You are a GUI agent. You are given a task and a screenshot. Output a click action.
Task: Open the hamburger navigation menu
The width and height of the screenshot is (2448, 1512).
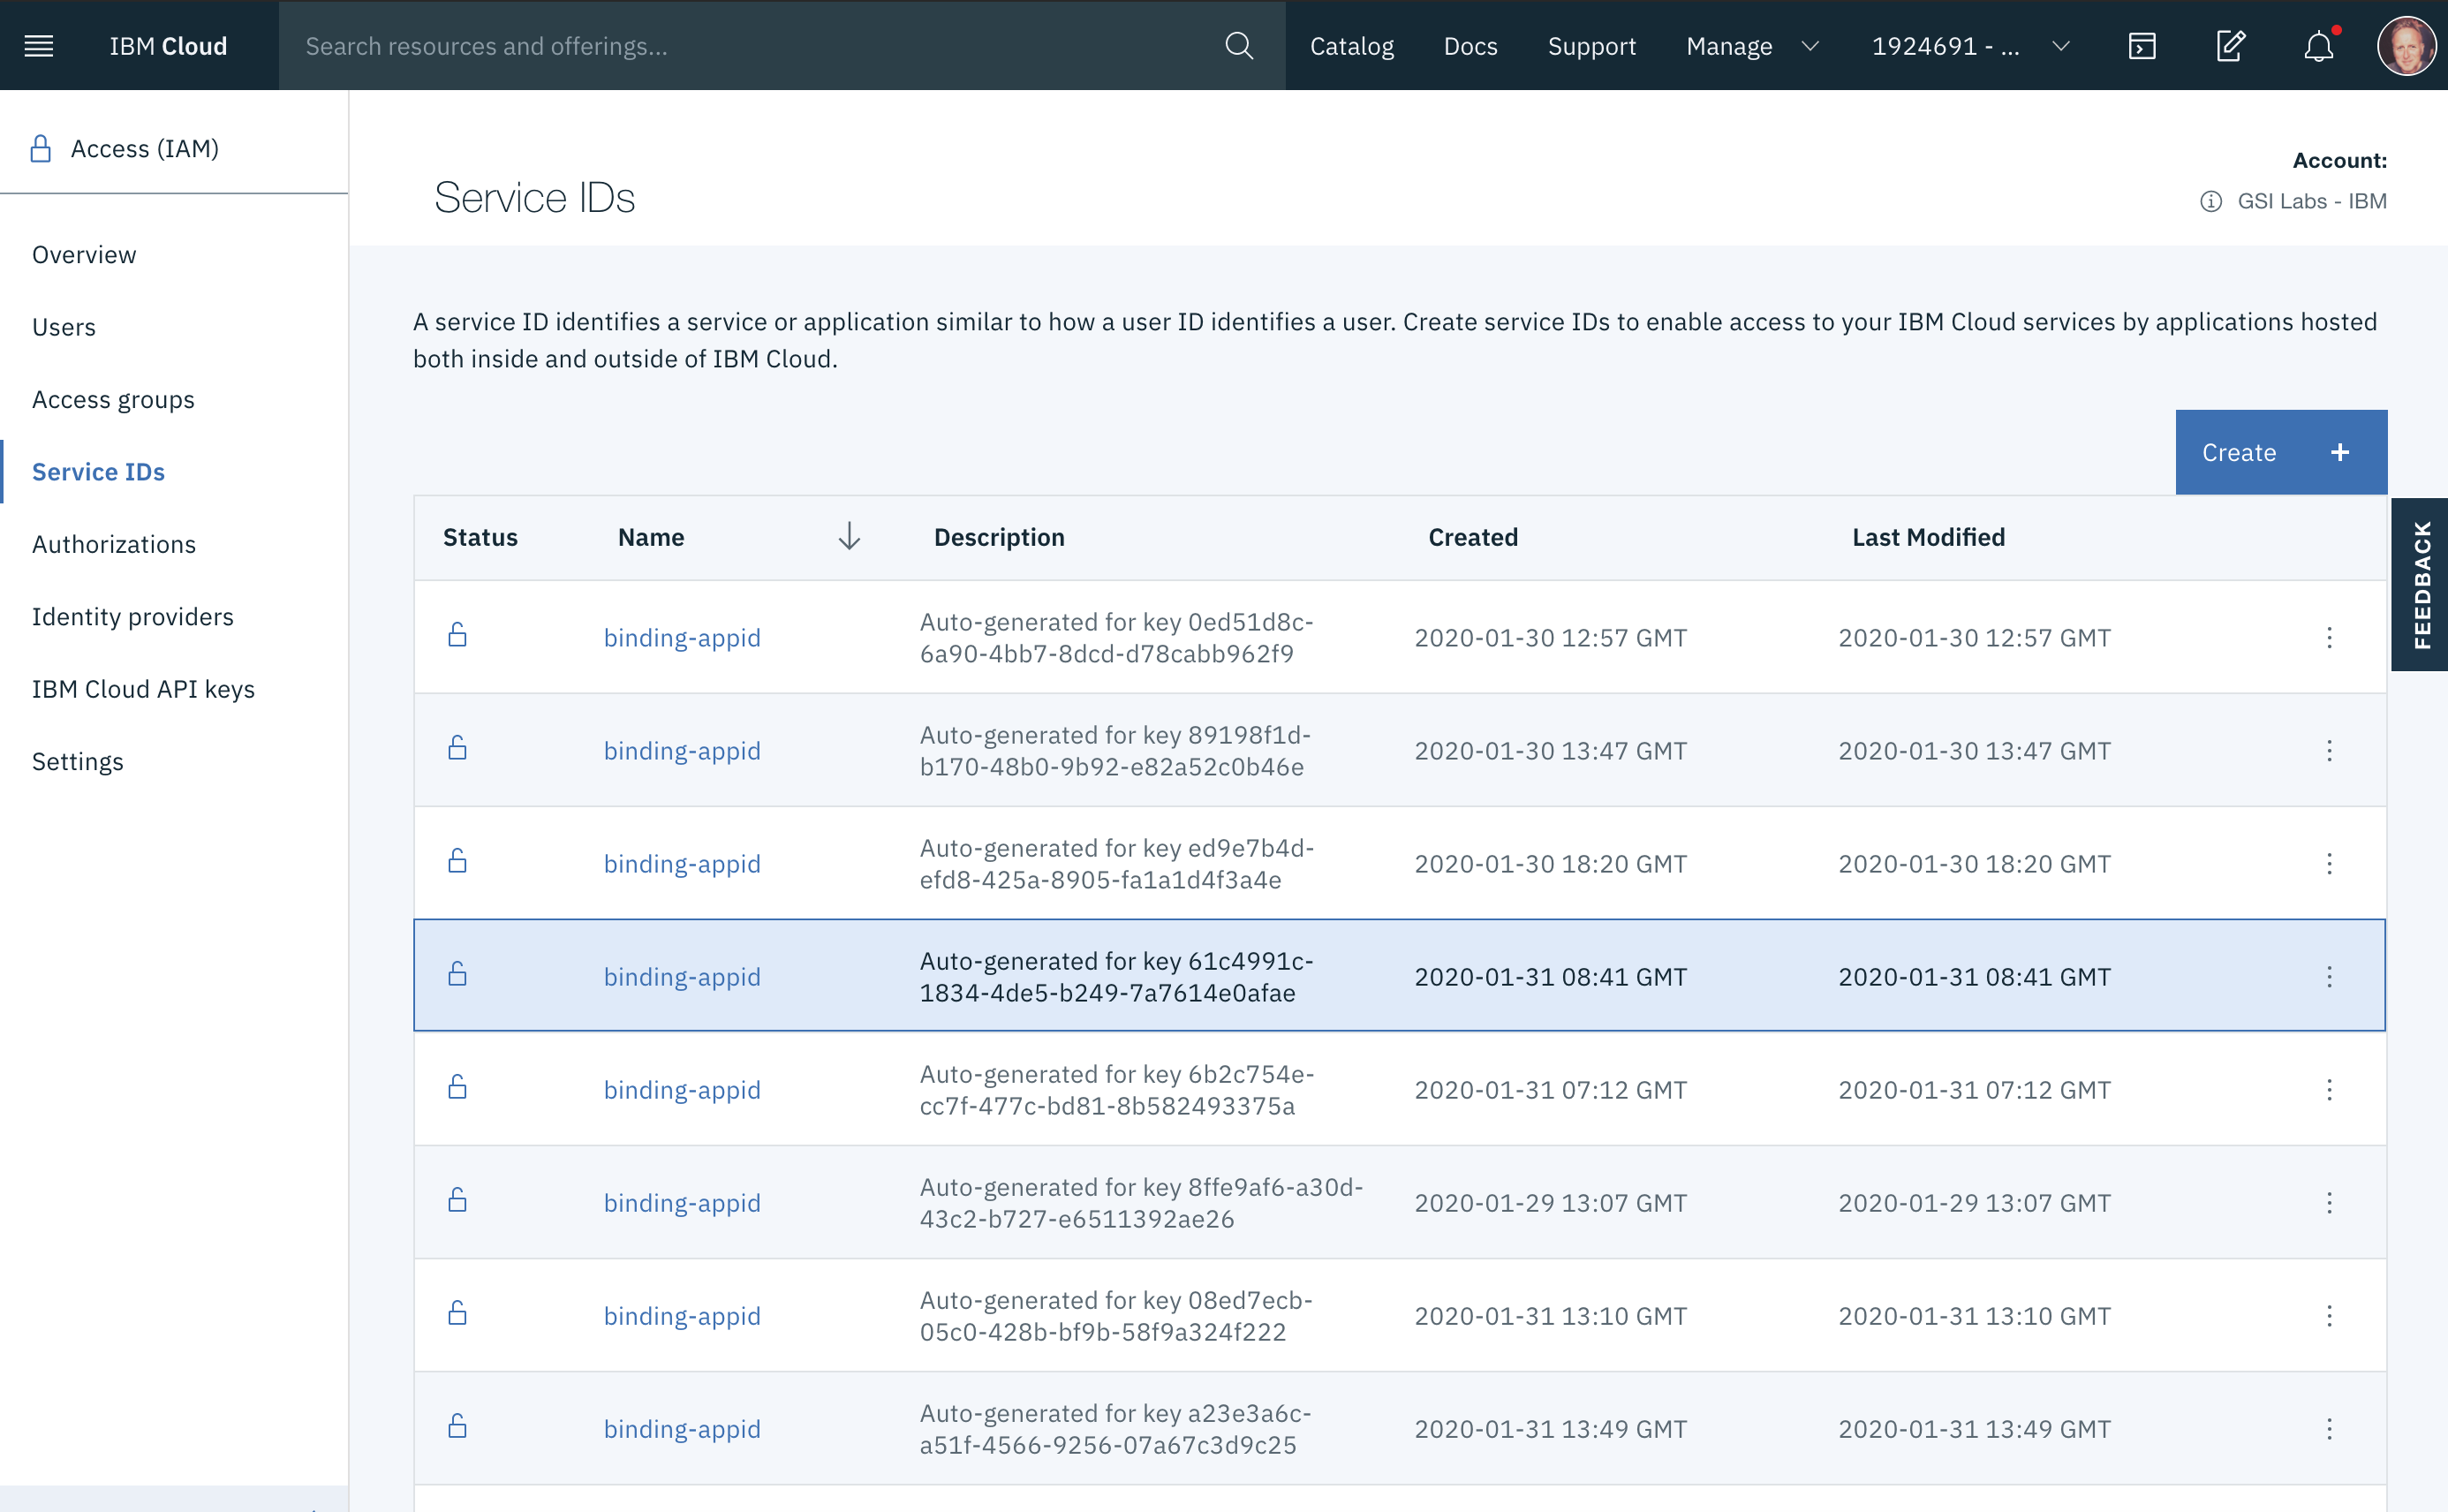(39, 45)
